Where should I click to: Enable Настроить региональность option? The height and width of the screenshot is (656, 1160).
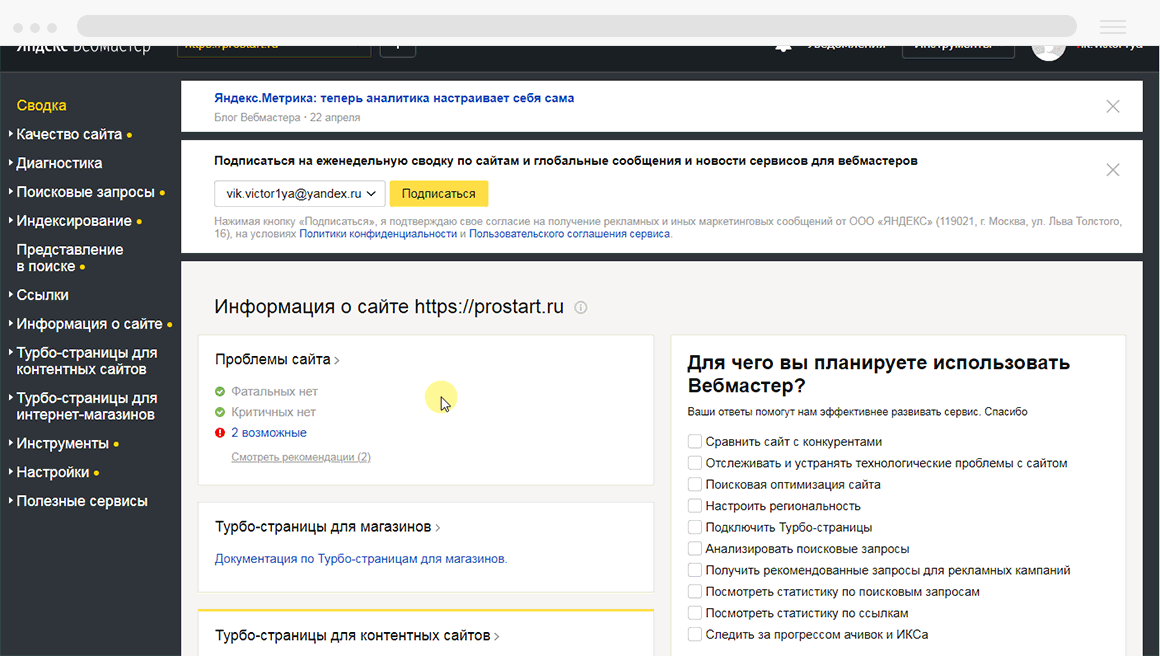695,506
